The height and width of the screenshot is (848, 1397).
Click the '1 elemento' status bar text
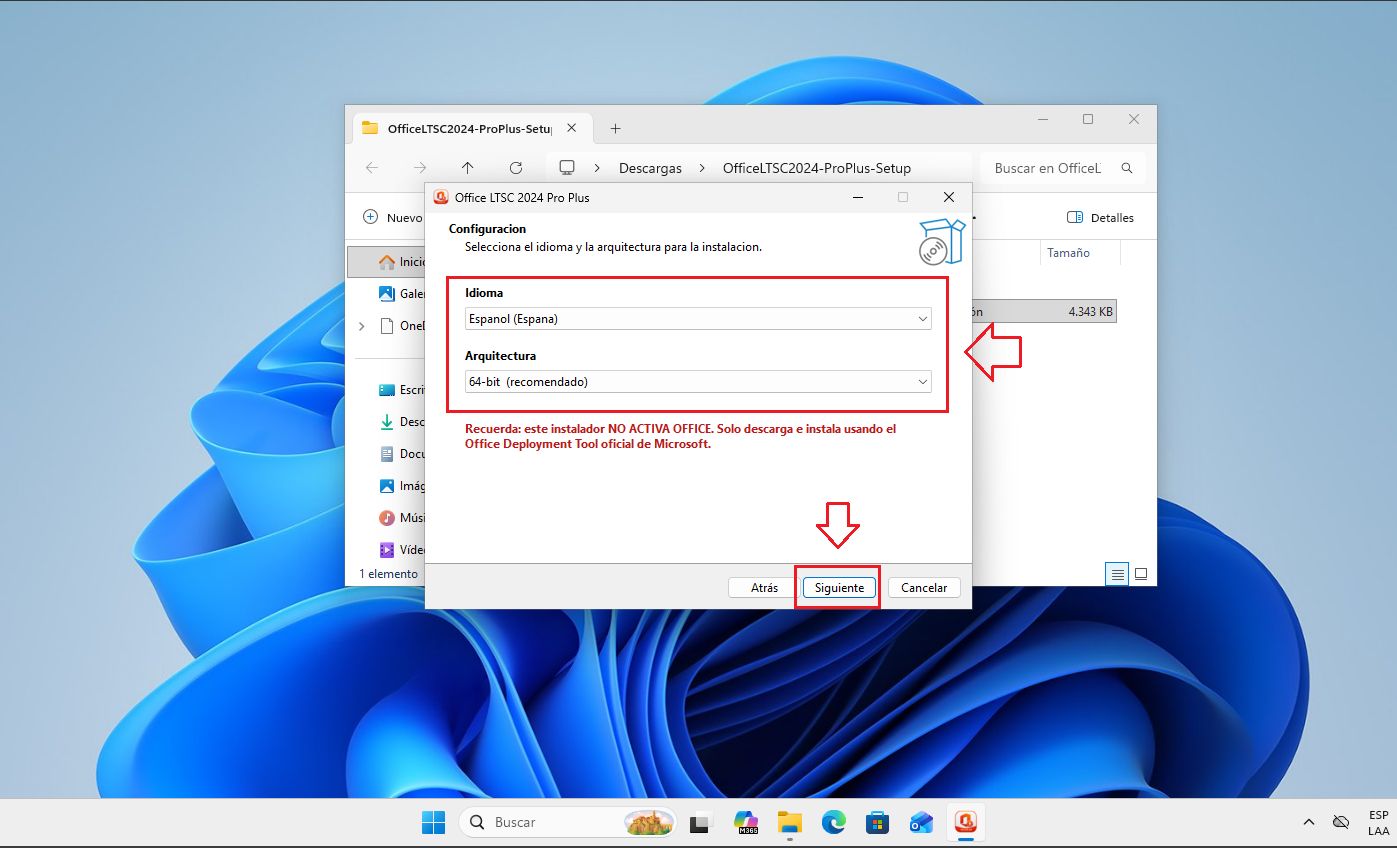(388, 574)
